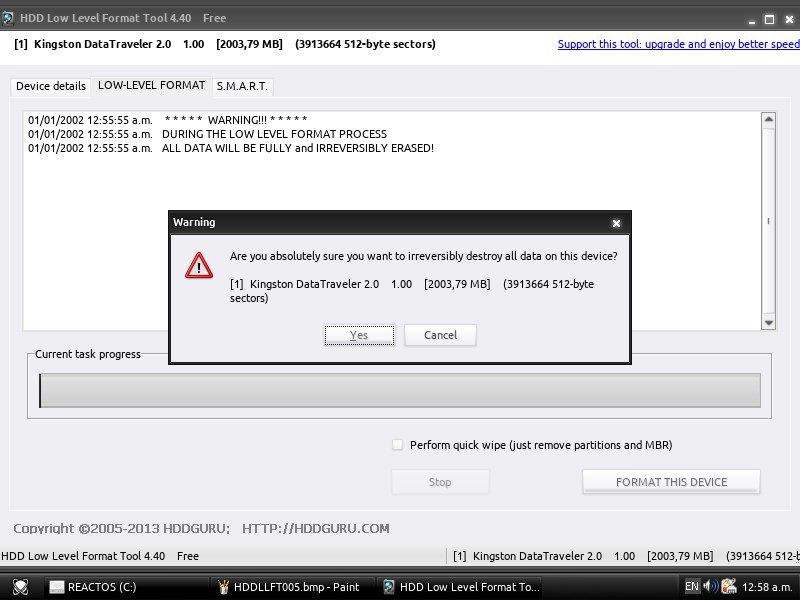
Task: Select the LOW-LEVEL FORMAT tab
Action: click(152, 85)
